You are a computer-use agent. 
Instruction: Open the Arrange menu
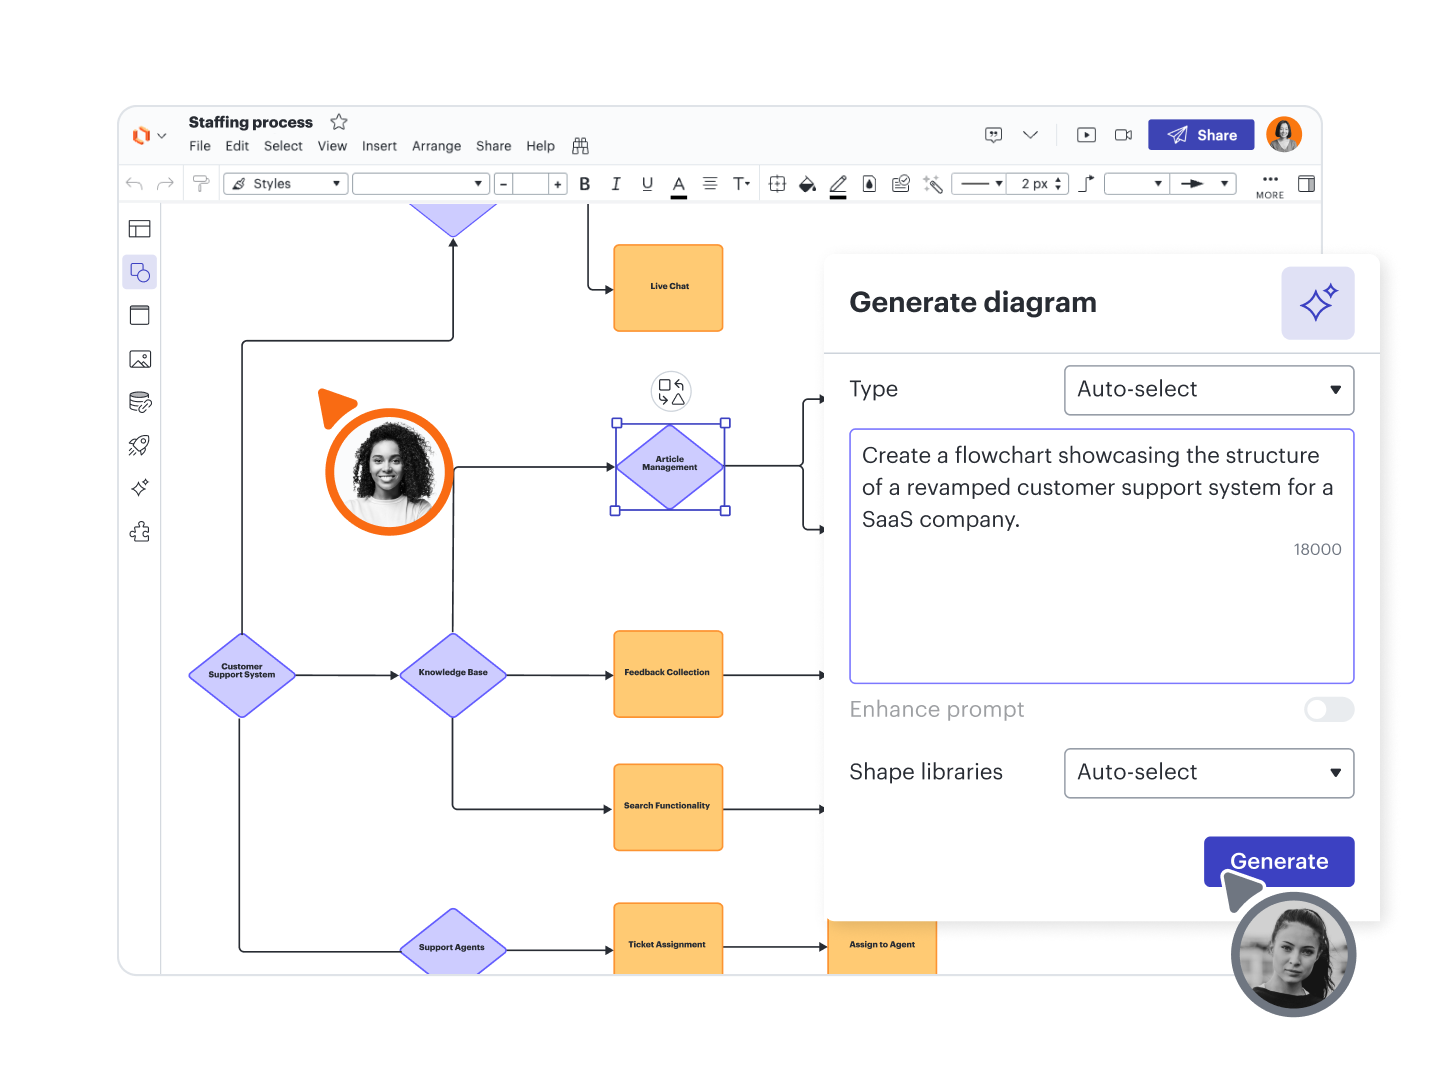point(436,146)
